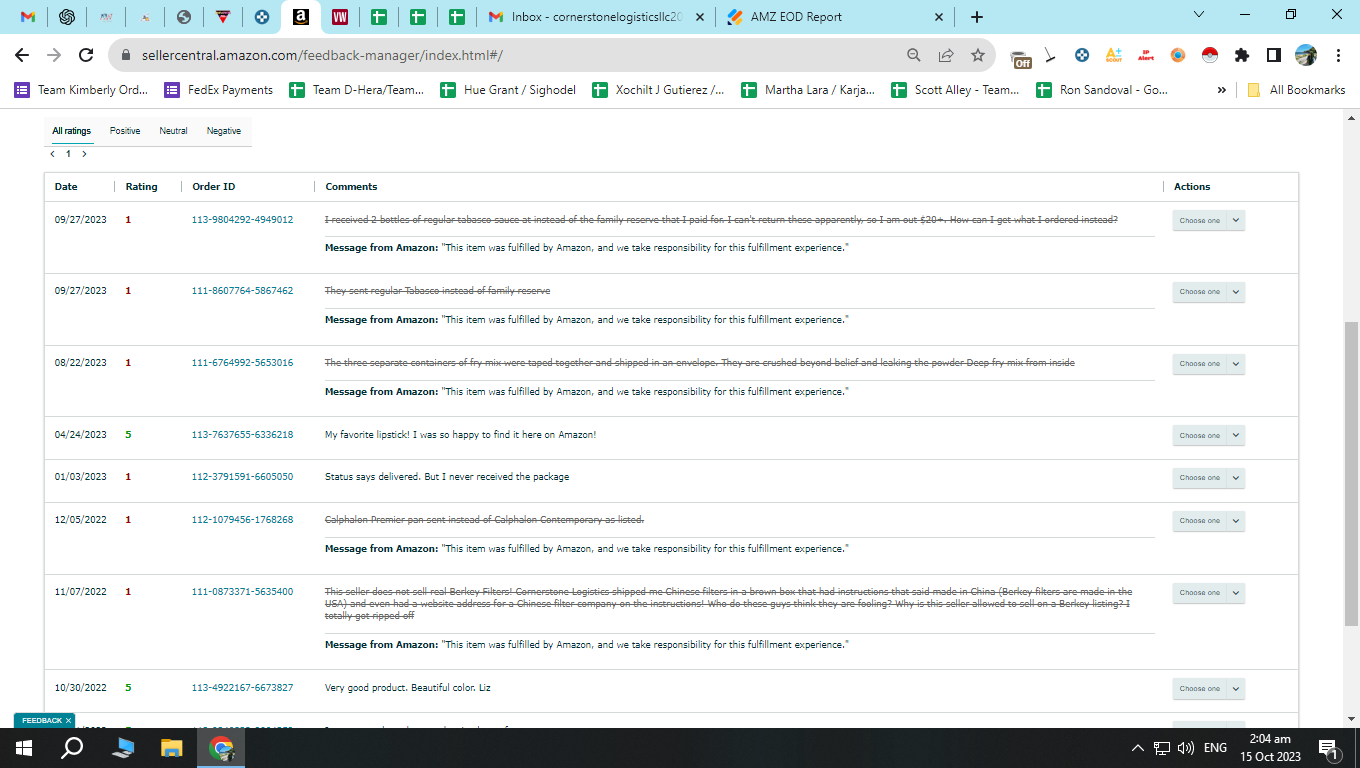The height and width of the screenshot is (768, 1360).
Task: Expand Choose one for the fry mix feedback
Action: [1208, 364]
